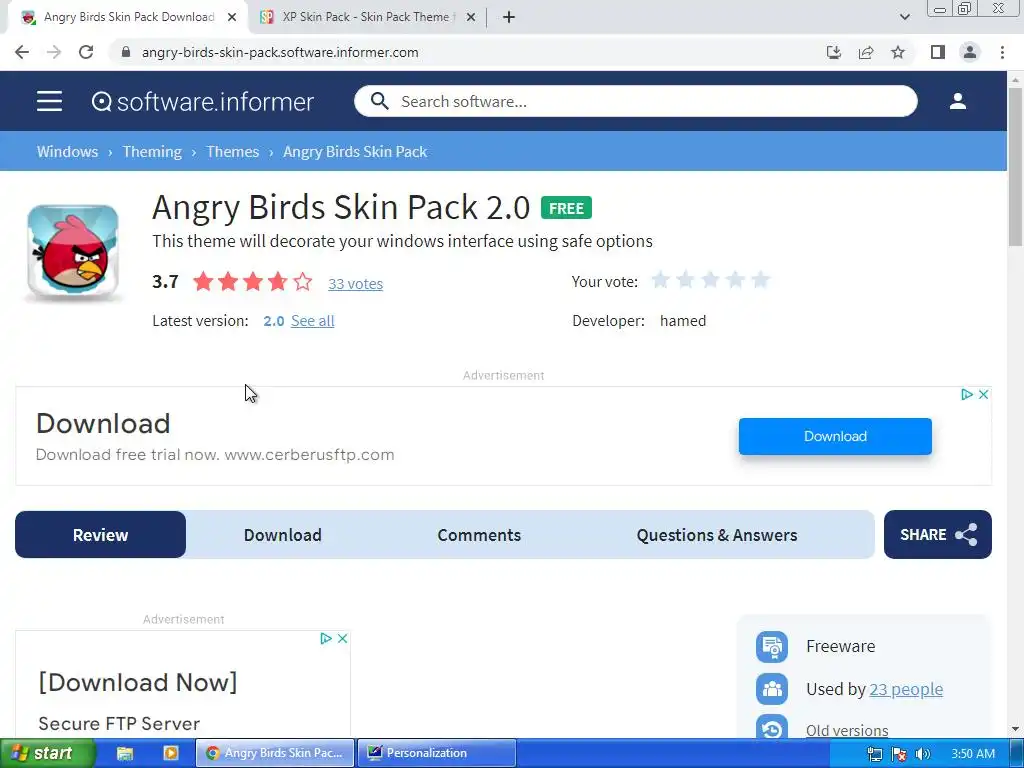Open the Comments tab
The width and height of the screenshot is (1024, 768).
click(479, 535)
